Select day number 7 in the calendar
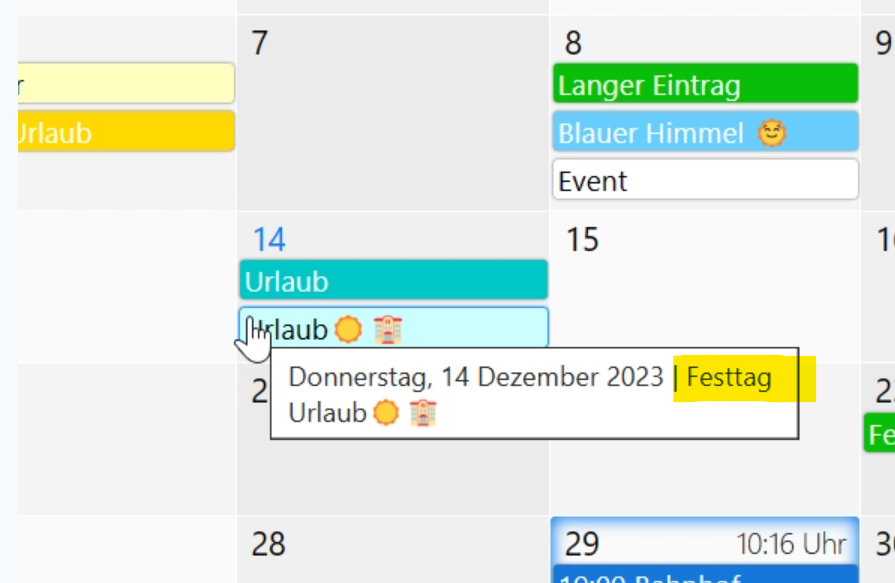The width and height of the screenshot is (895, 583). 260,44
